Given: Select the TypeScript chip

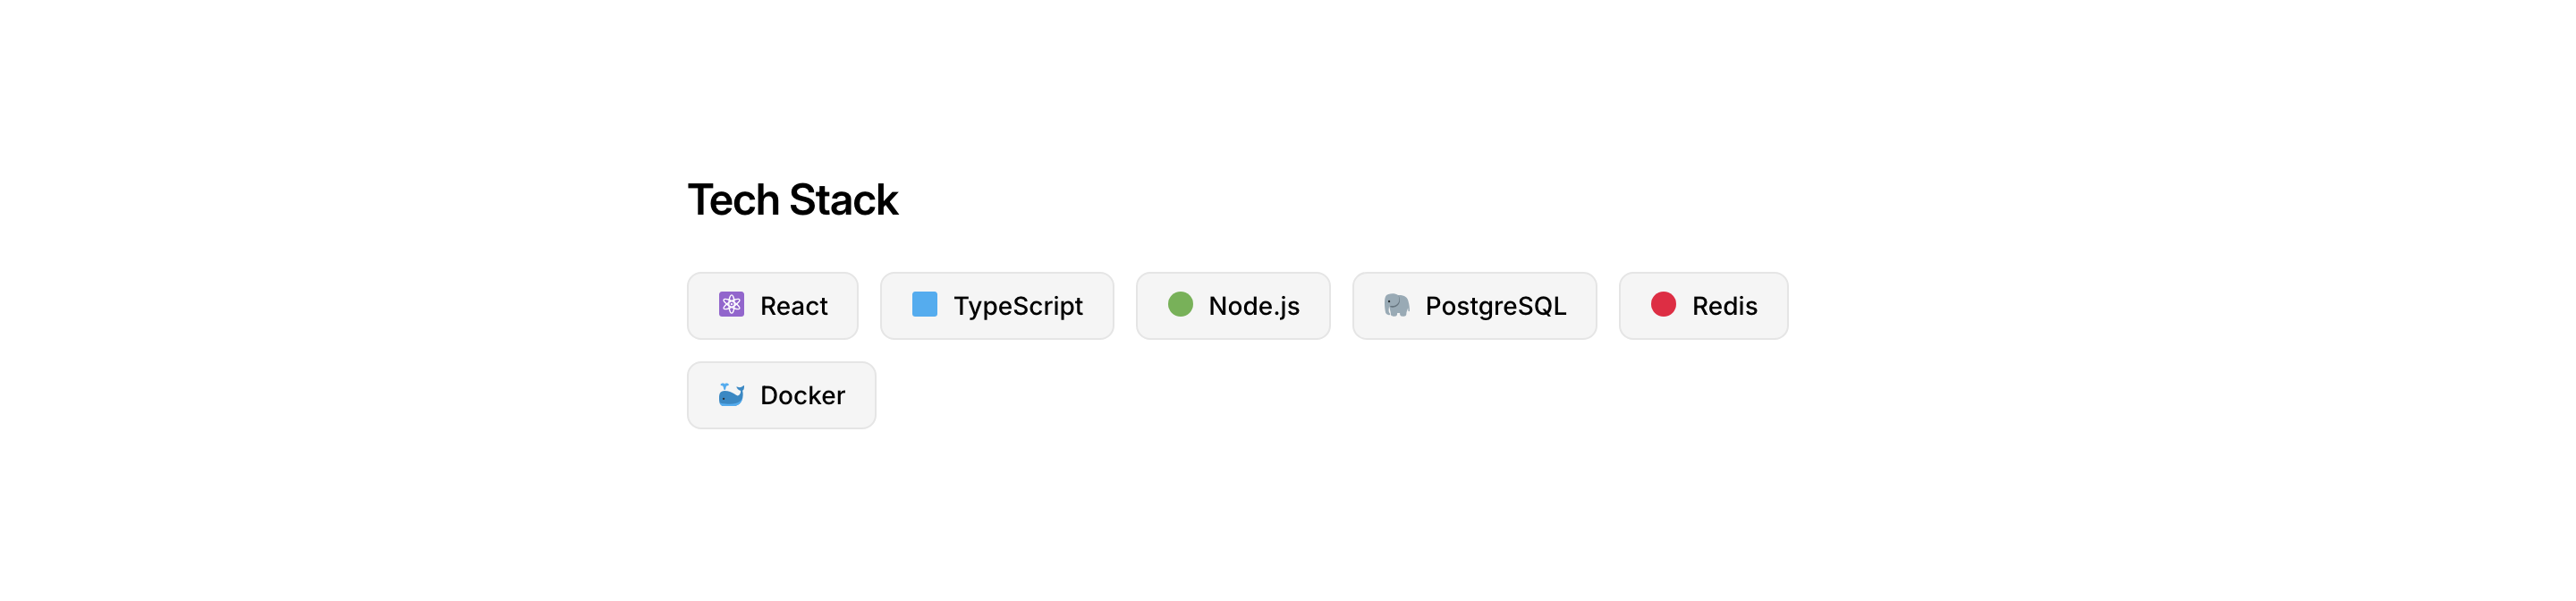Looking at the screenshot, I should pos(996,306).
